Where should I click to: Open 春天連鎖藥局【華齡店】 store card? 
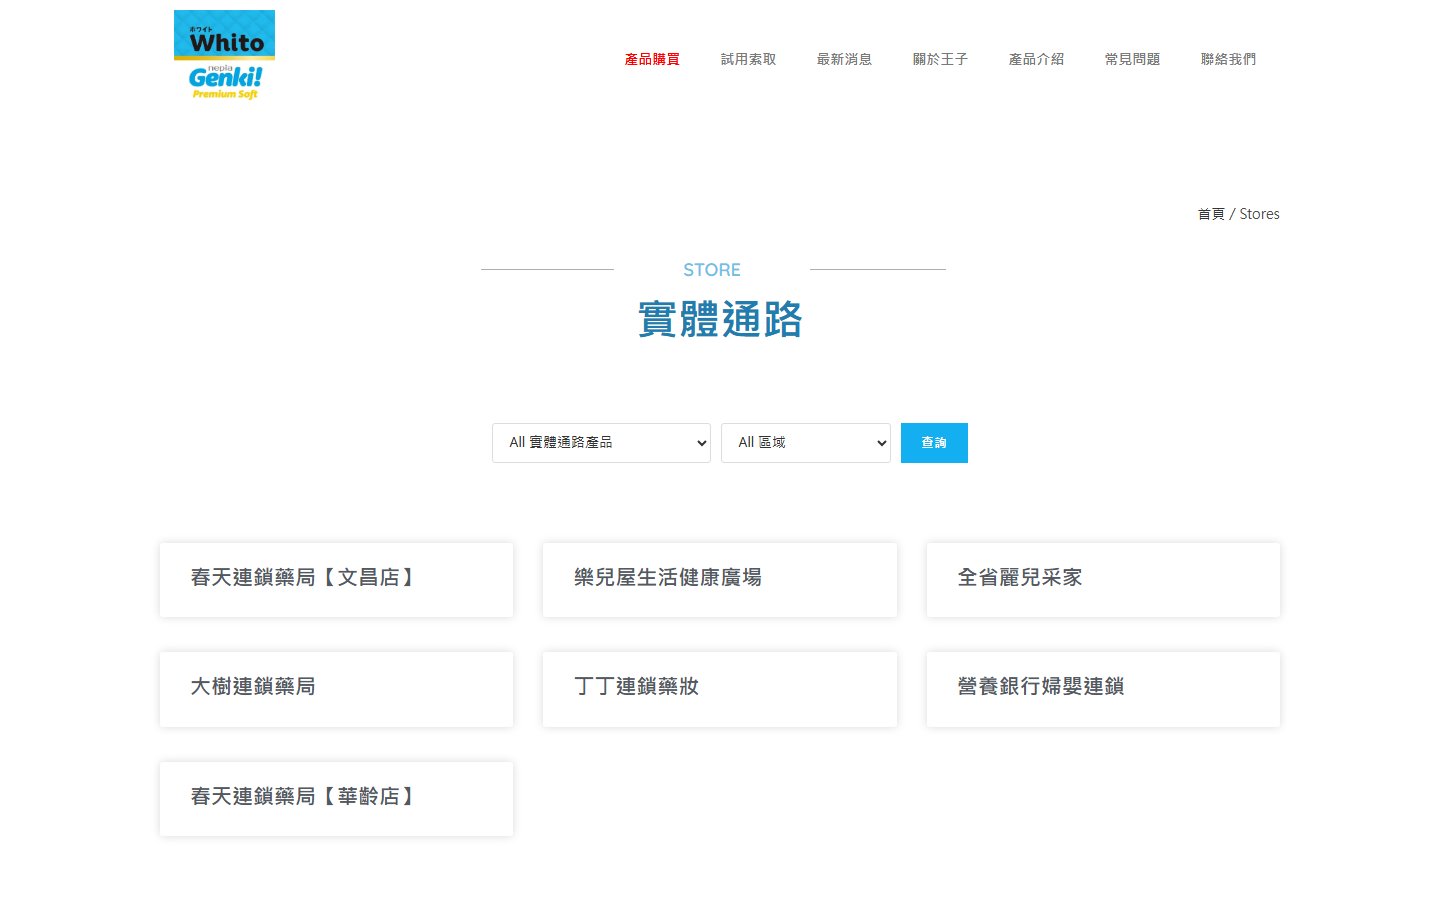click(x=336, y=798)
